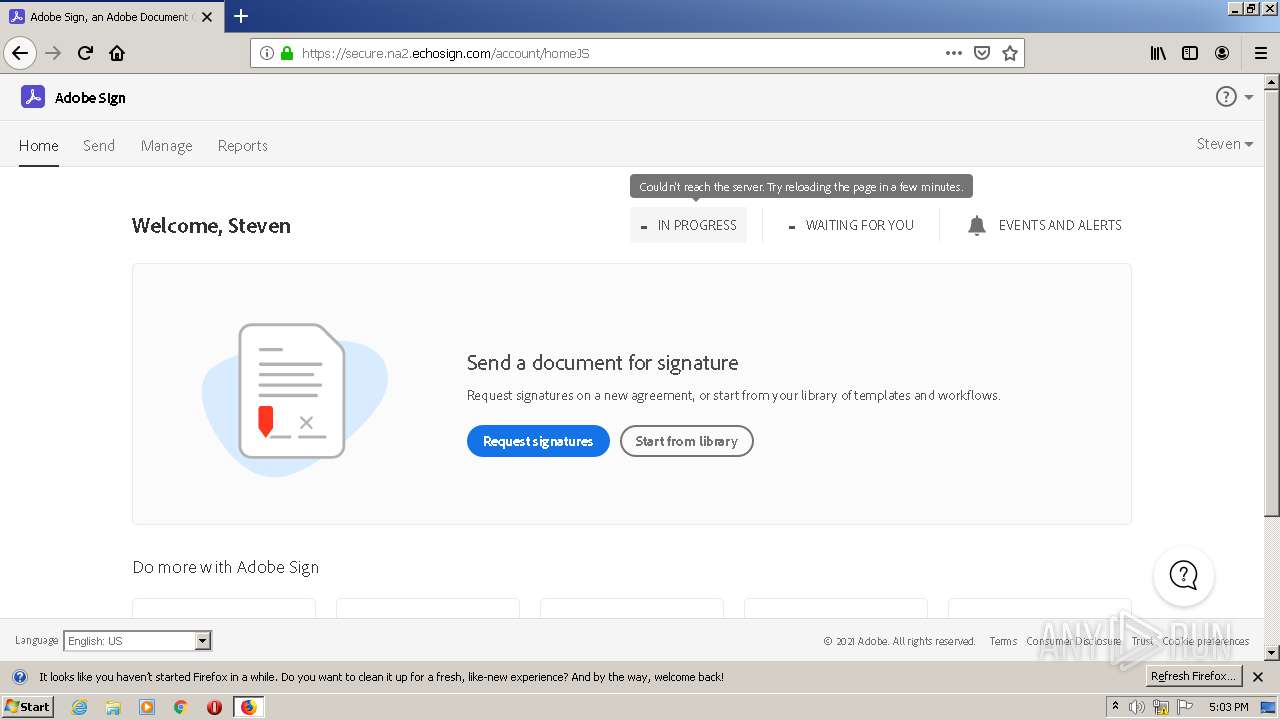The image size is (1280, 720).
Task: Click the green padlock security icon
Action: (287, 53)
